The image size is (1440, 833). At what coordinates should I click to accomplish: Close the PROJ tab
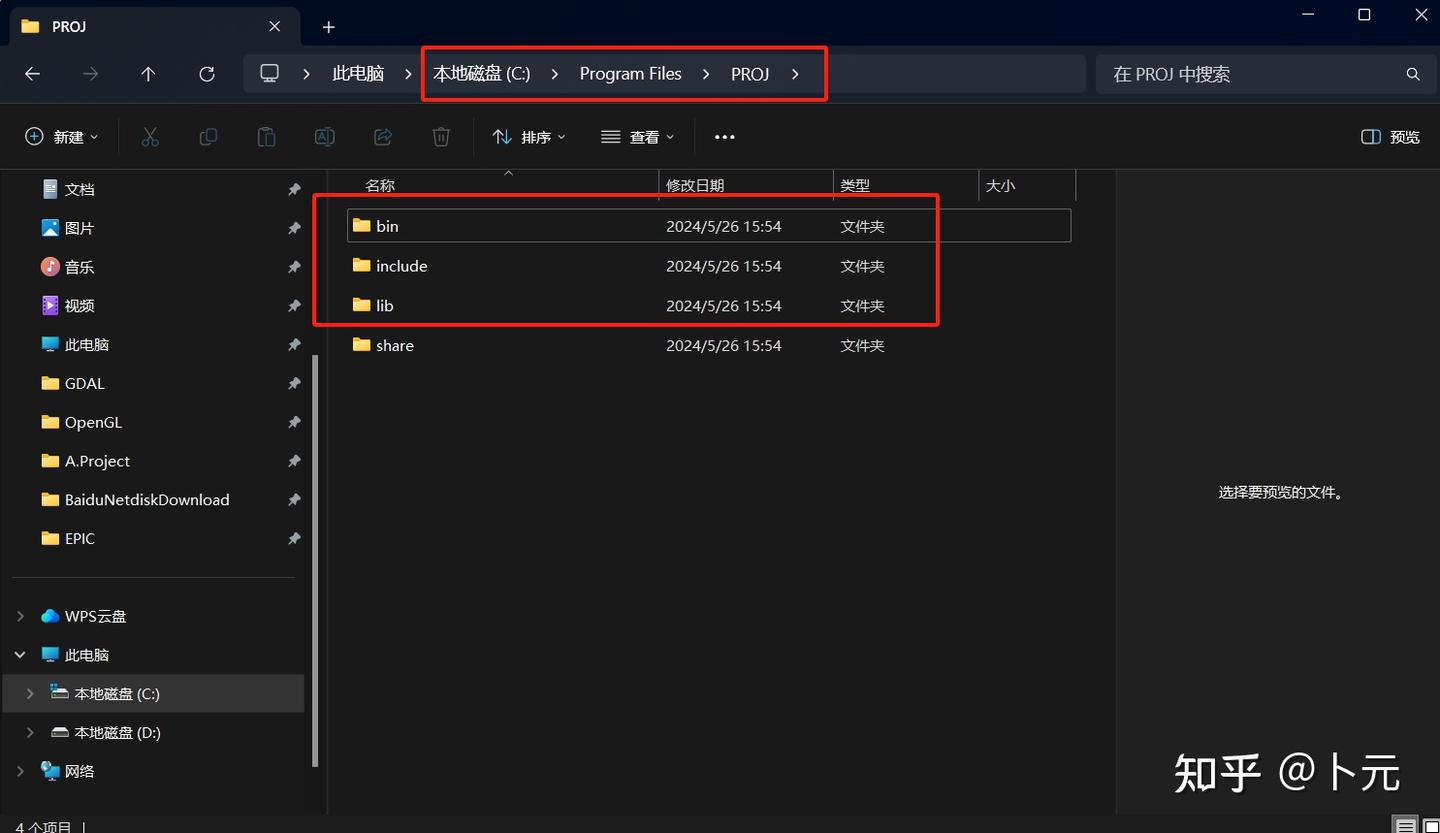[x=275, y=27]
